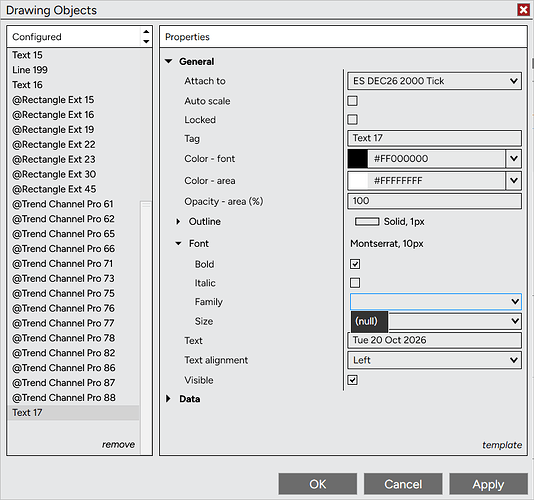Viewport: 534px width, 500px height.
Task: Click the Configured header
Action: 37,37
